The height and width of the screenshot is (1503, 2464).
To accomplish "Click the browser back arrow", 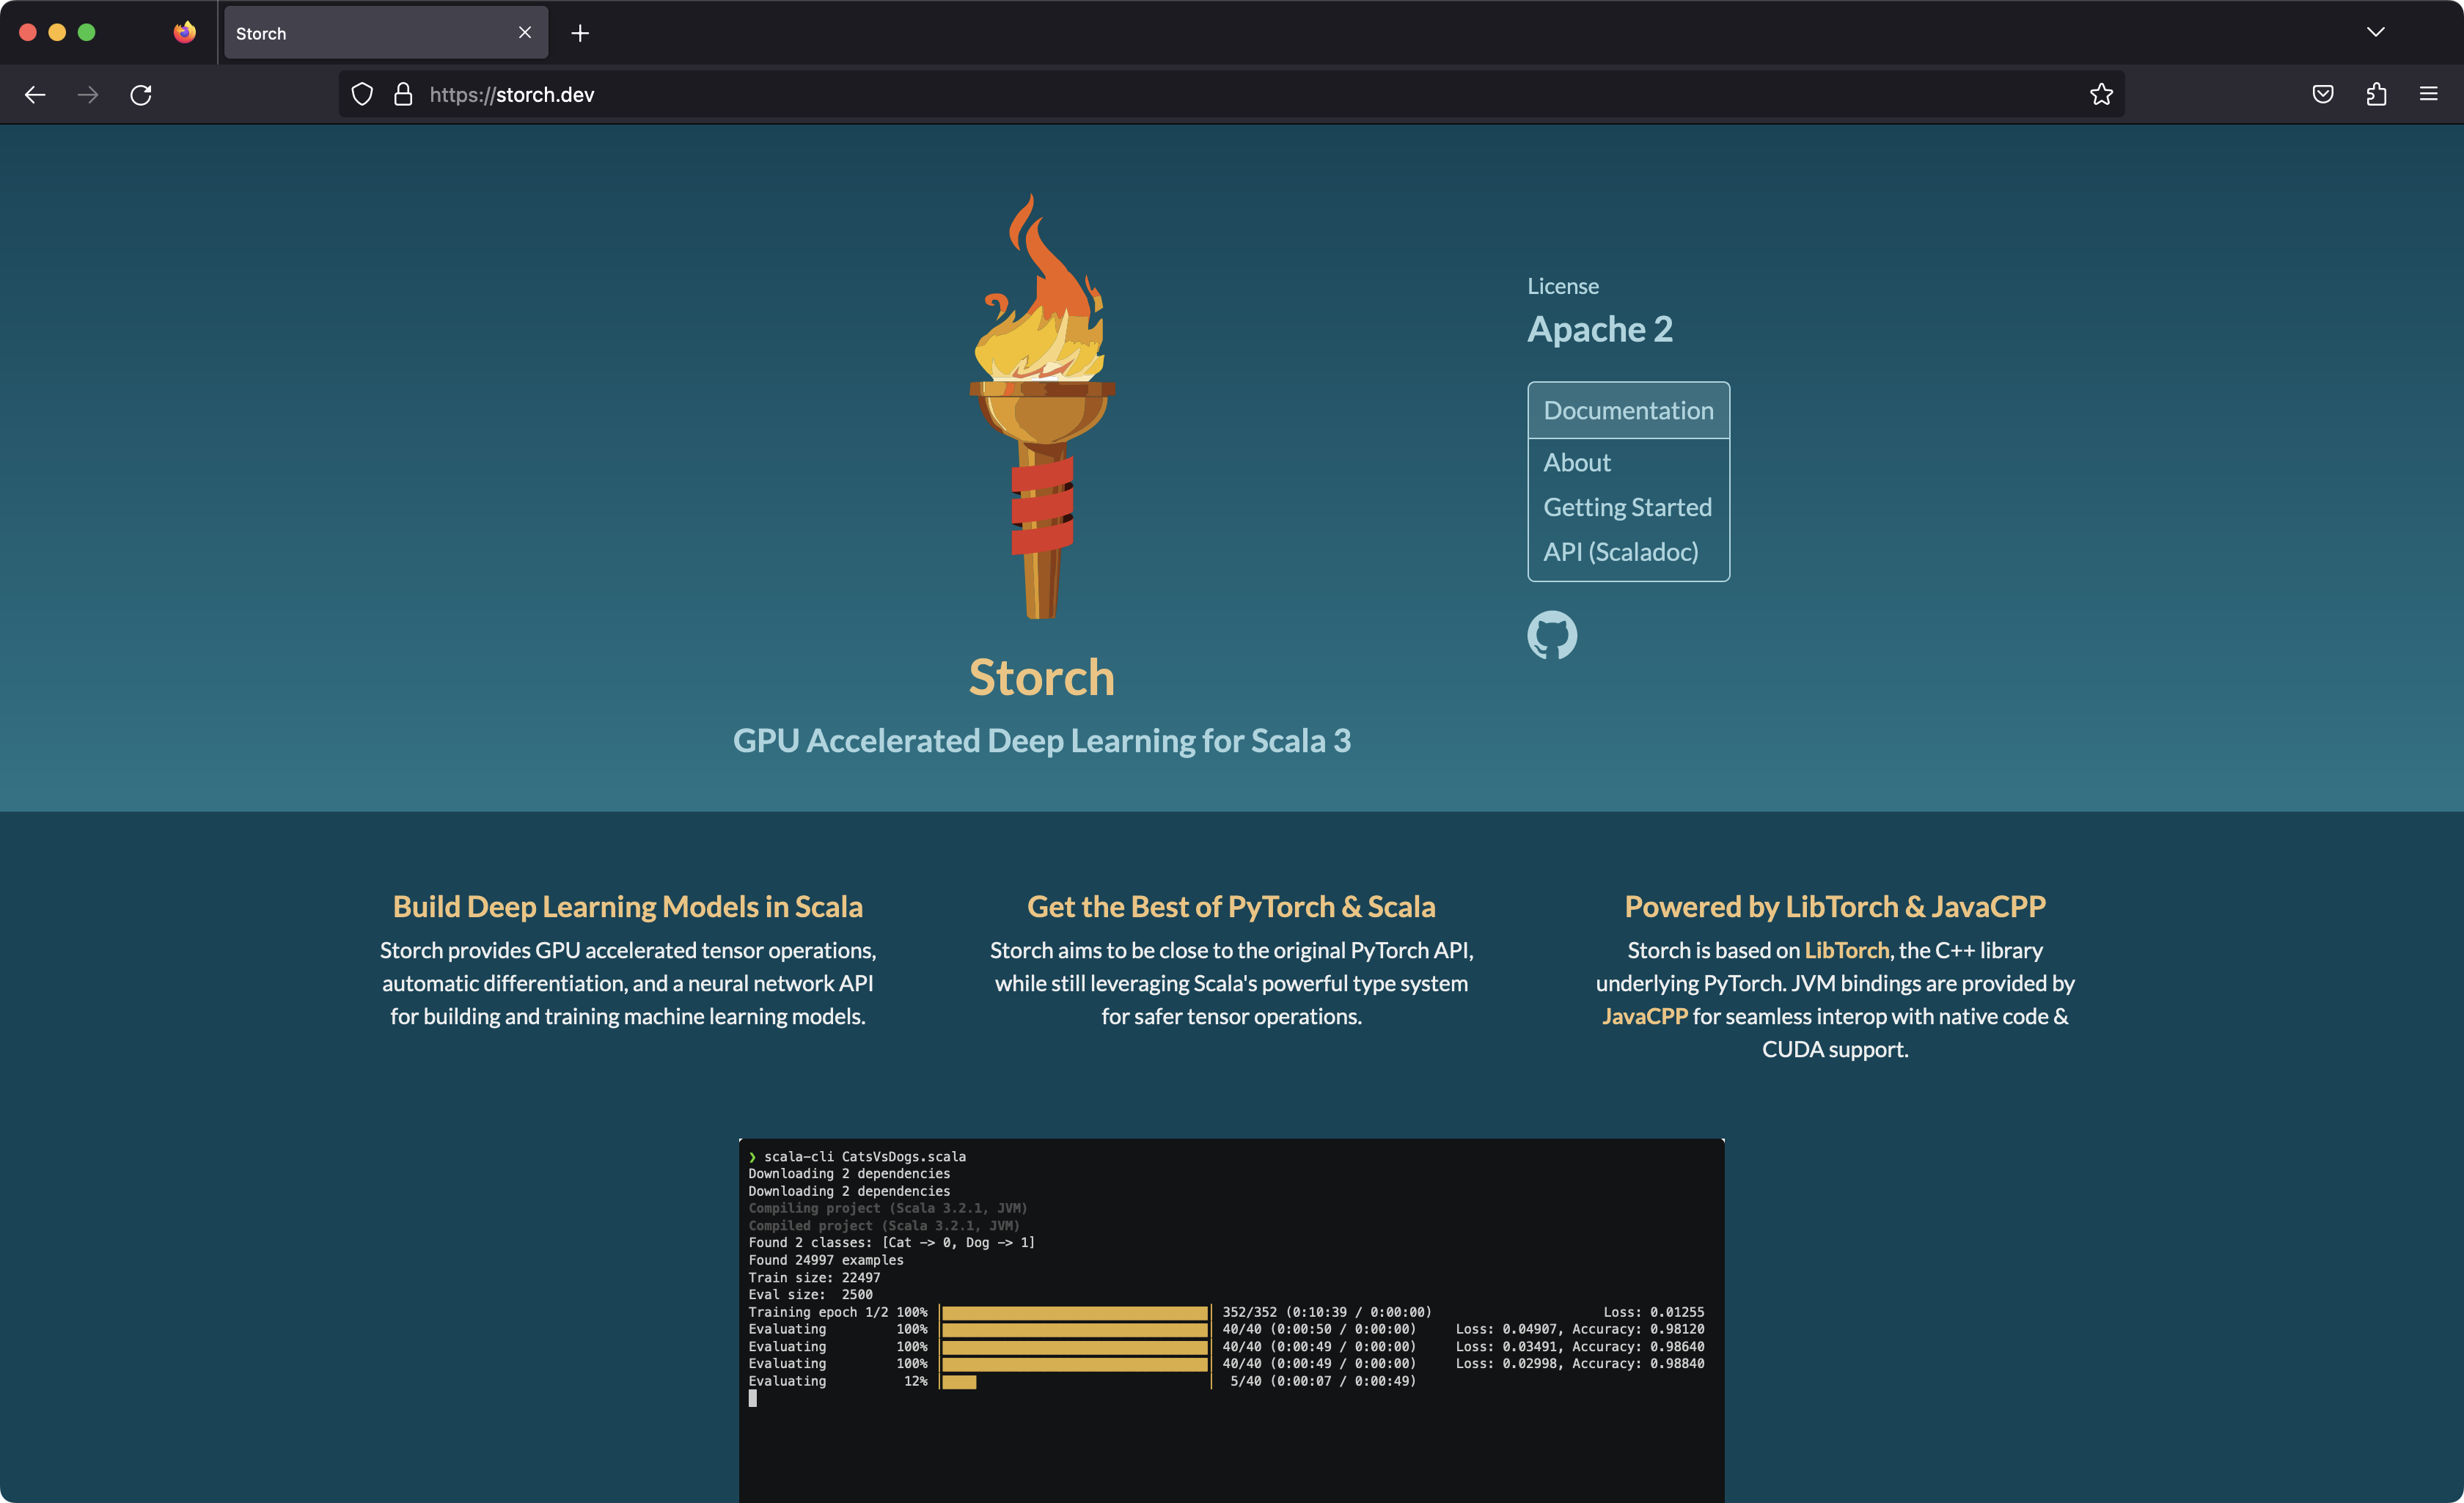I will [35, 95].
